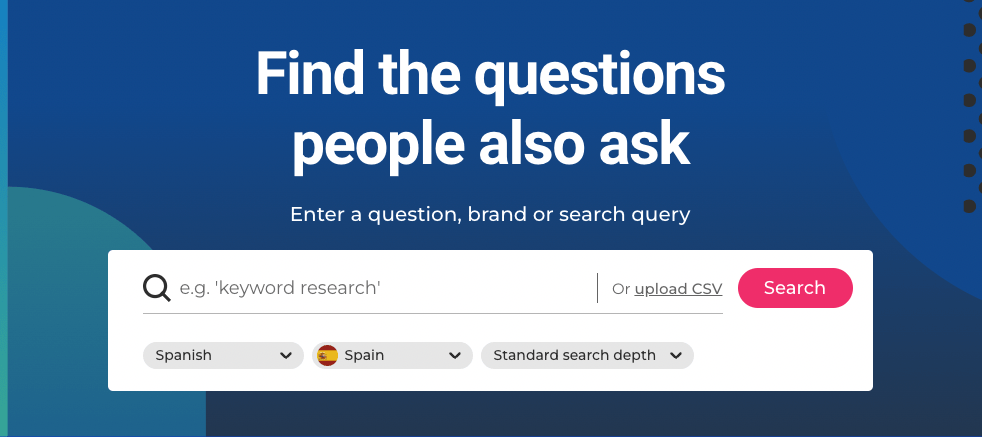Follow the upload CSV link
Screen dimensions: 982x437
(678, 289)
